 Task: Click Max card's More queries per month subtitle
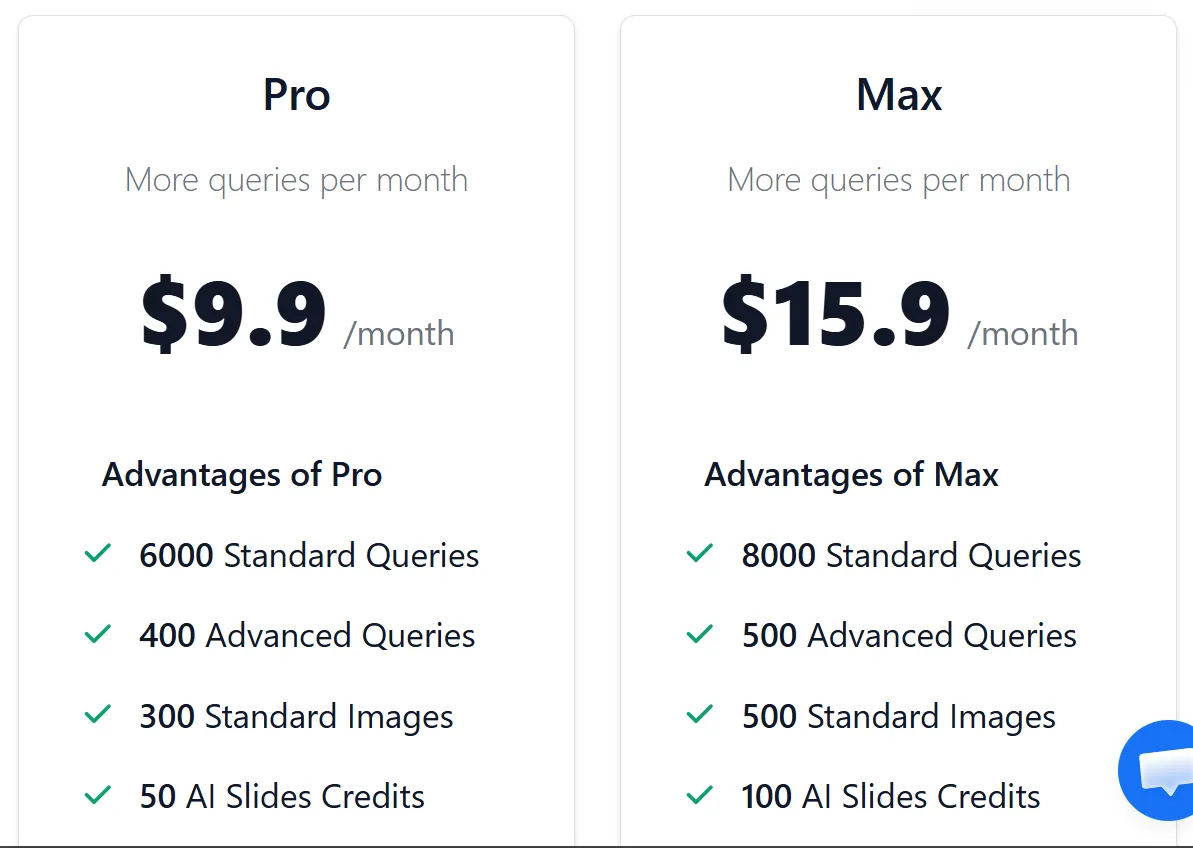coord(899,180)
